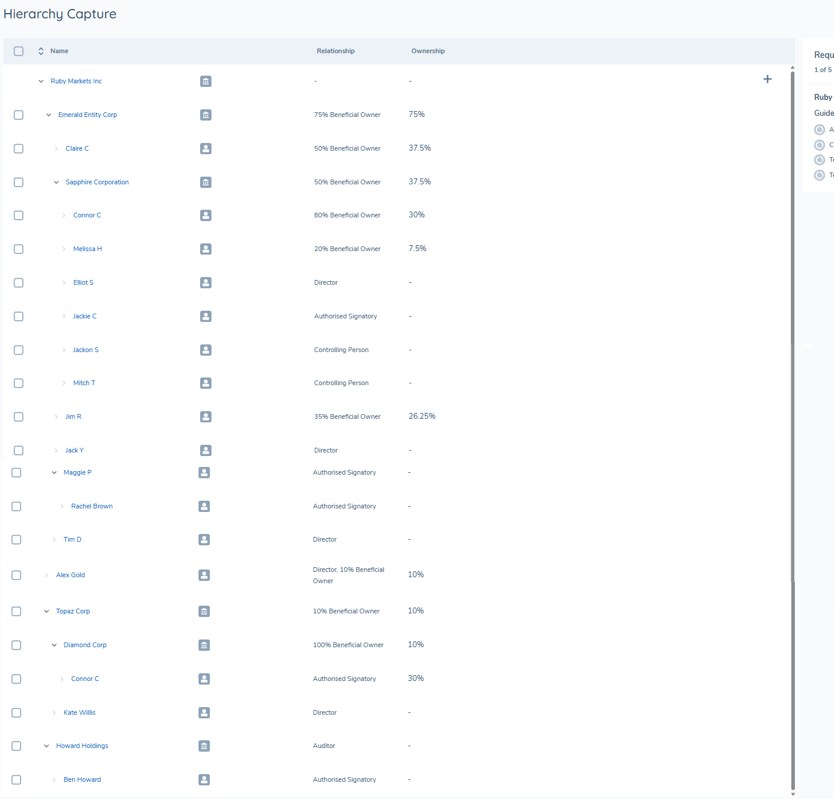Tick the Tim D row checkbox
The height and width of the screenshot is (799, 835).
pyautogui.click(x=17, y=540)
